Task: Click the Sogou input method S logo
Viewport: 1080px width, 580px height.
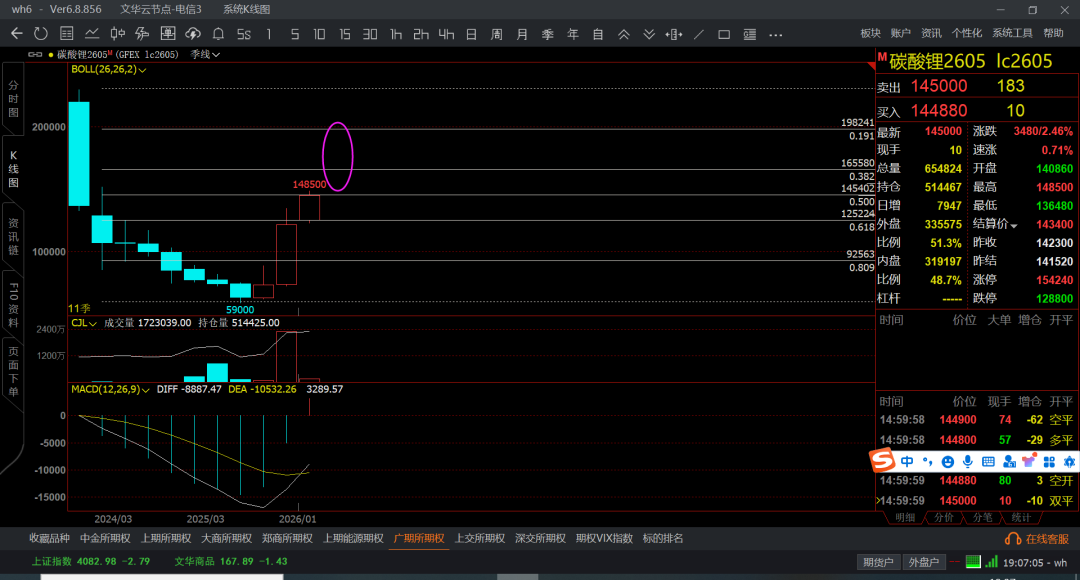Action: pyautogui.click(x=882, y=461)
